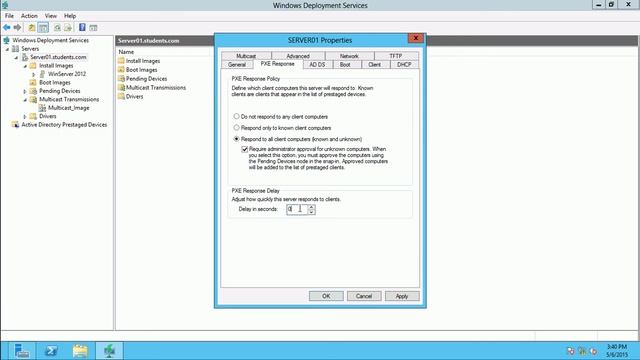Click Windows Deployment Services taskbar icon
Viewport: 640px width, 360px height.
point(109,351)
